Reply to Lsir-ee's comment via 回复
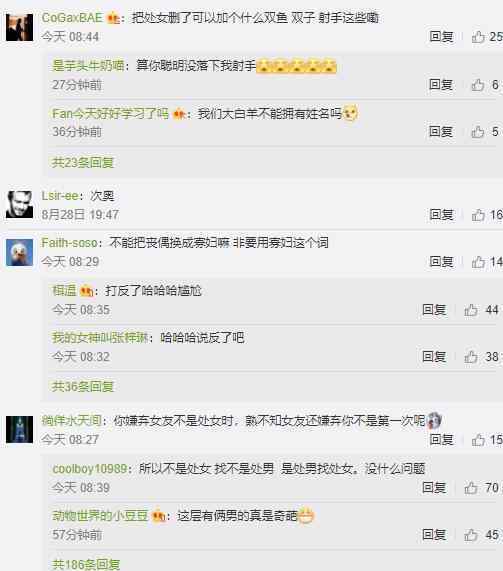Image resolution: width=503 pixels, height=571 pixels. 441,214
